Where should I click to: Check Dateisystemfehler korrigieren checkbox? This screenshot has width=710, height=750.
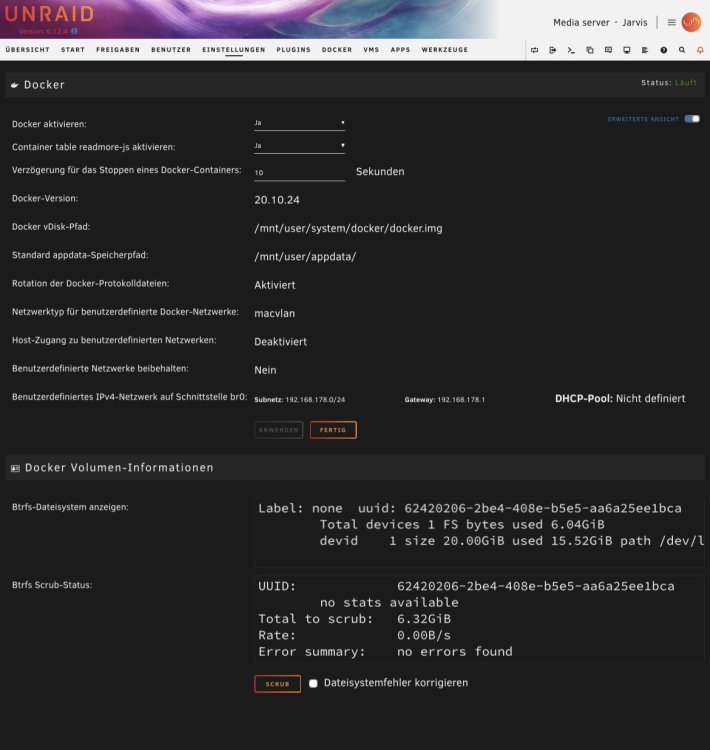click(x=313, y=683)
